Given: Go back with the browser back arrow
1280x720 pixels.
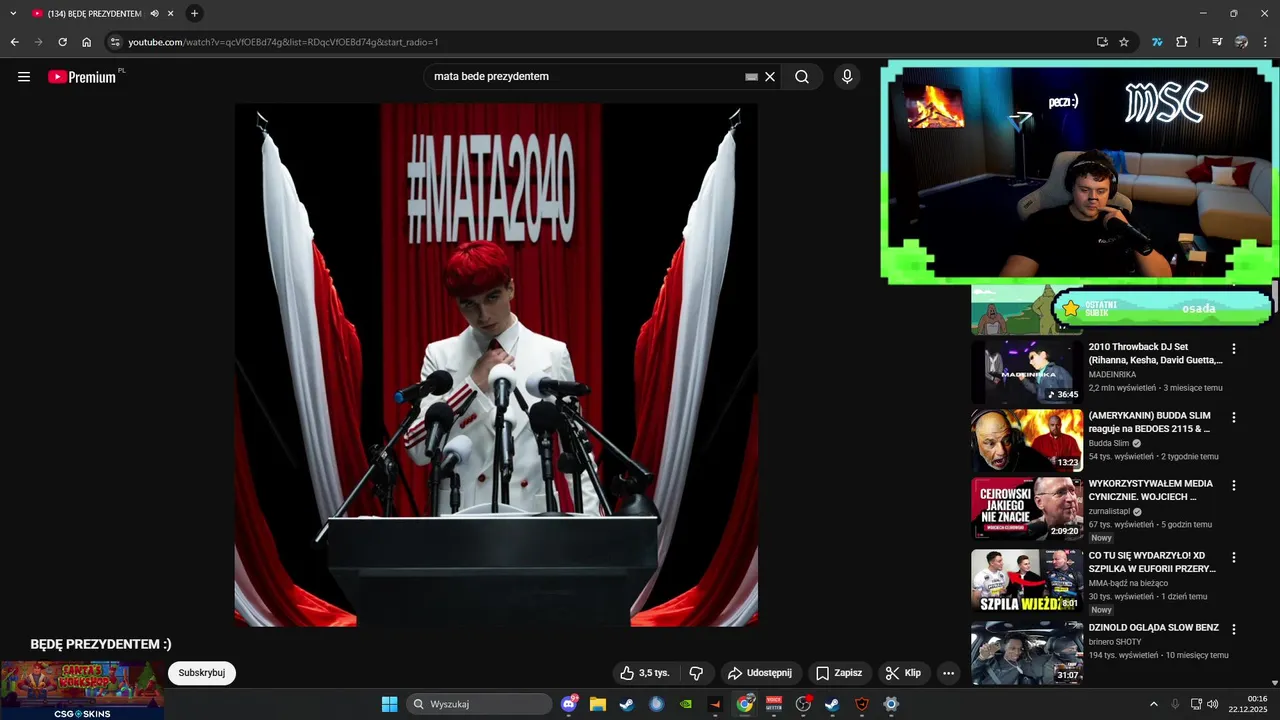Looking at the screenshot, I should (x=14, y=42).
